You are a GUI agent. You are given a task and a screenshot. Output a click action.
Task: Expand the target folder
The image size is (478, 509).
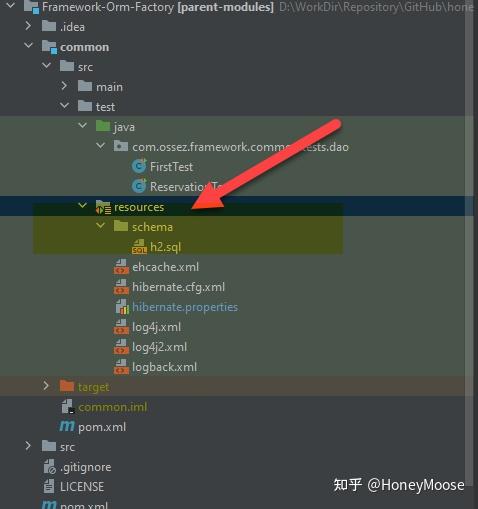pyautogui.click(x=46, y=386)
